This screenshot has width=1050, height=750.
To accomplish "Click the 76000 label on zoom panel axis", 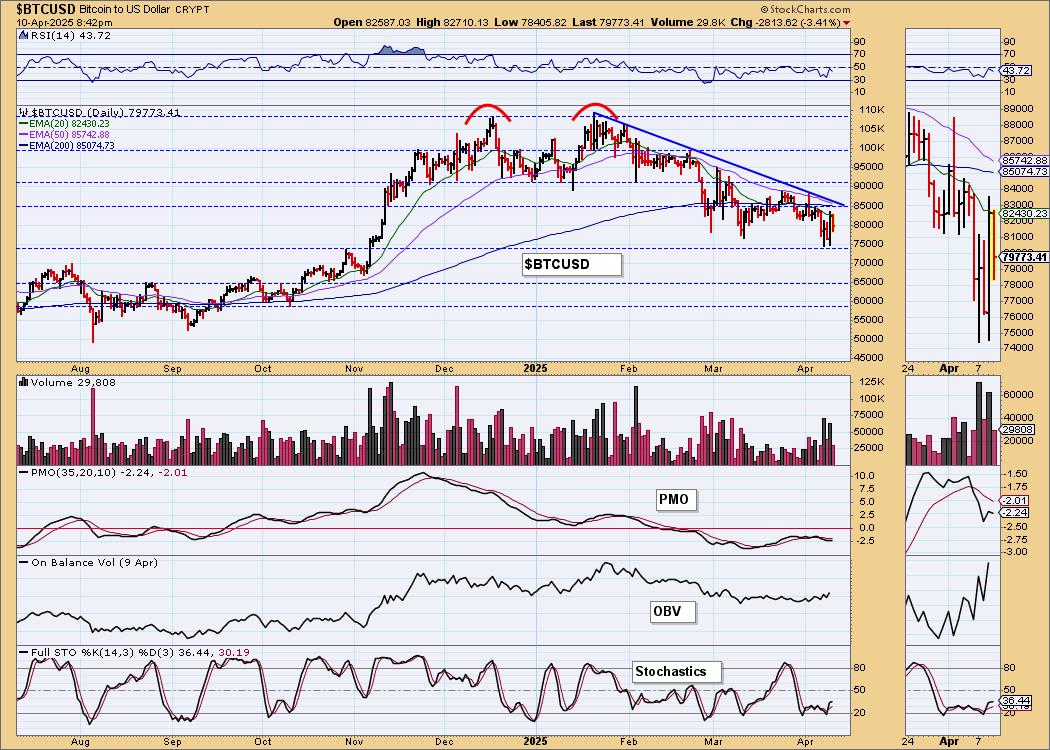I will click(1019, 316).
